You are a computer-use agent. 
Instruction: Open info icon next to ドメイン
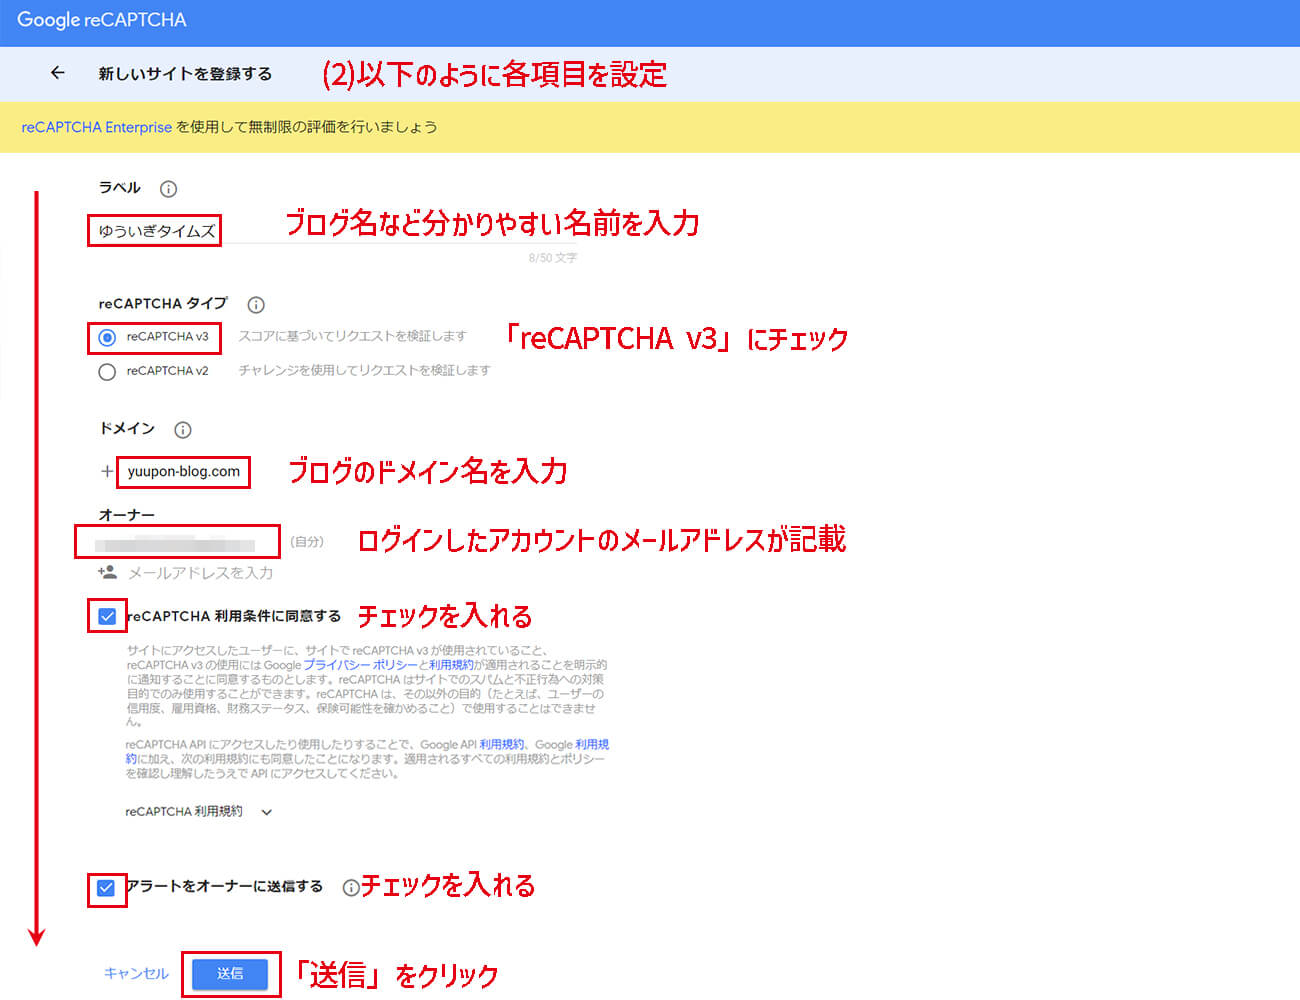point(182,430)
